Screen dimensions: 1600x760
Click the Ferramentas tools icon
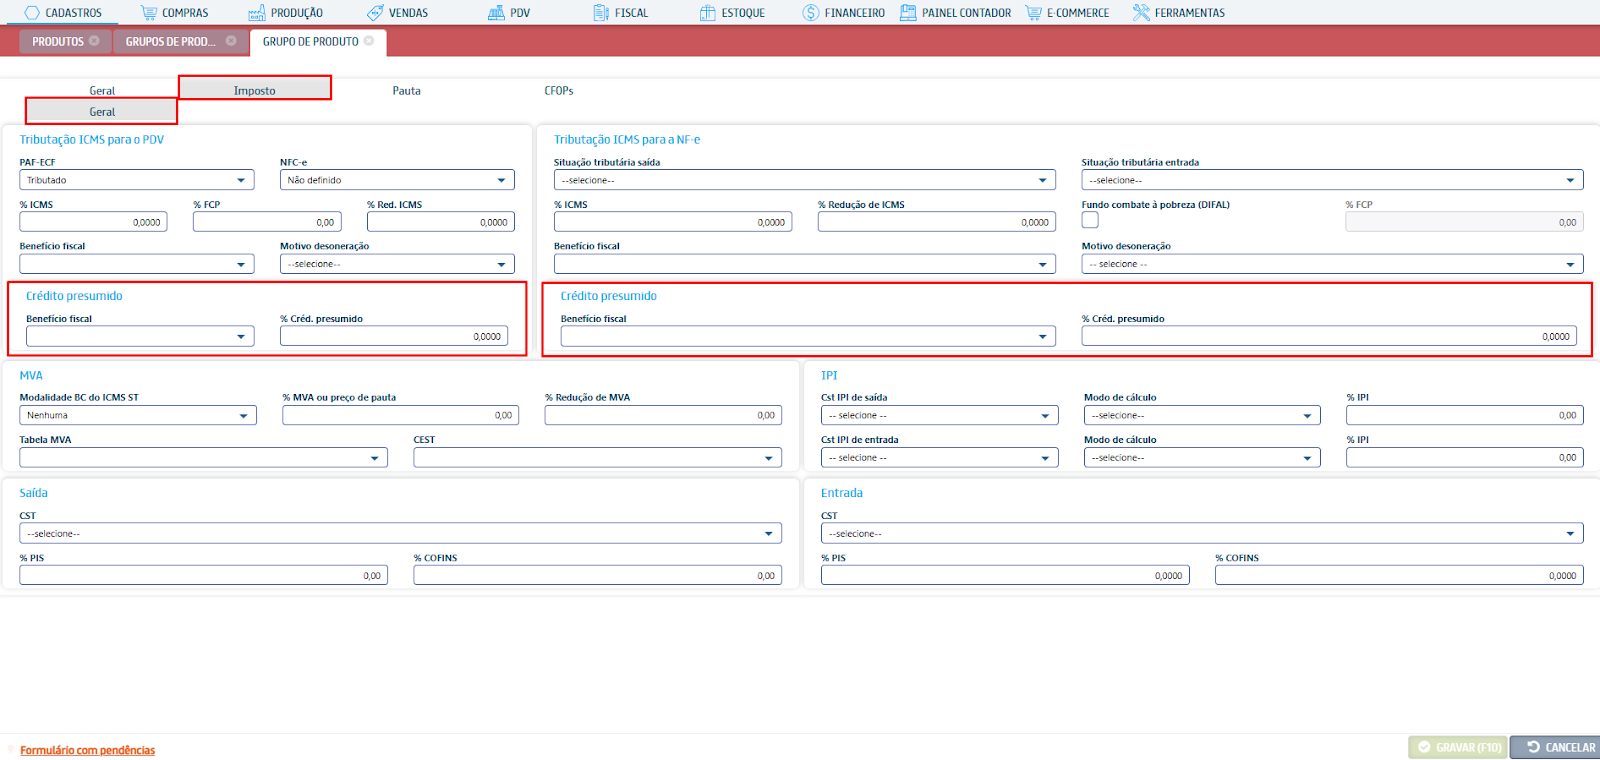pos(1141,13)
